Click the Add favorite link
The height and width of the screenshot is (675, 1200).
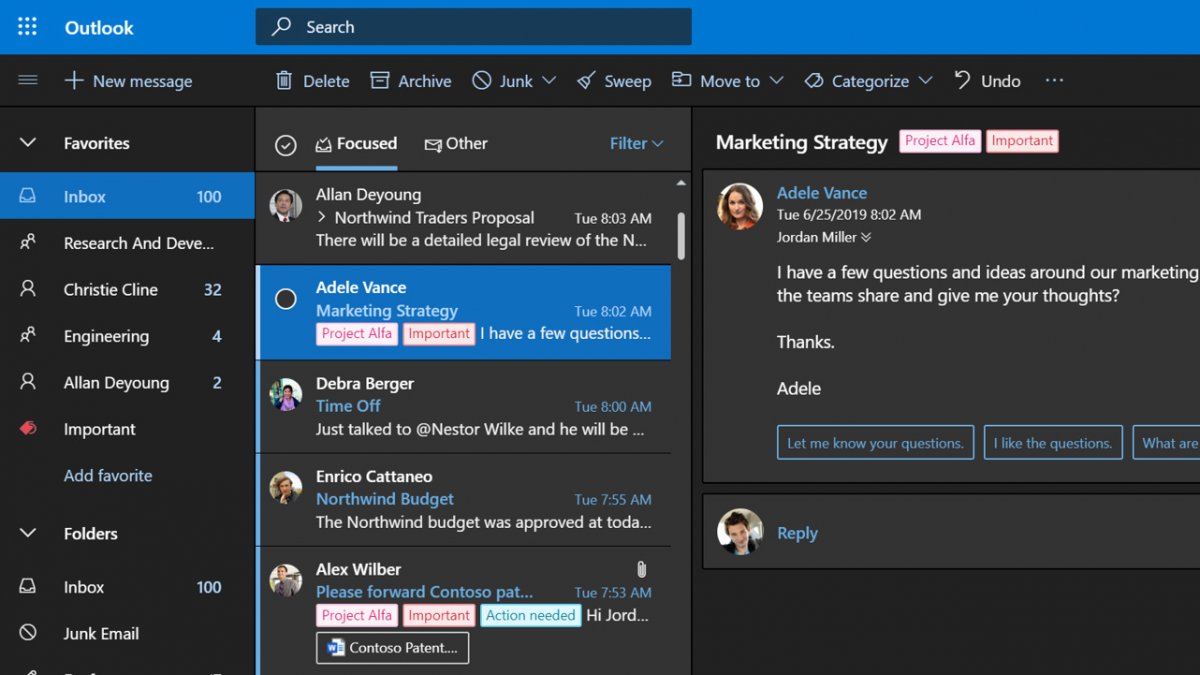click(x=108, y=476)
